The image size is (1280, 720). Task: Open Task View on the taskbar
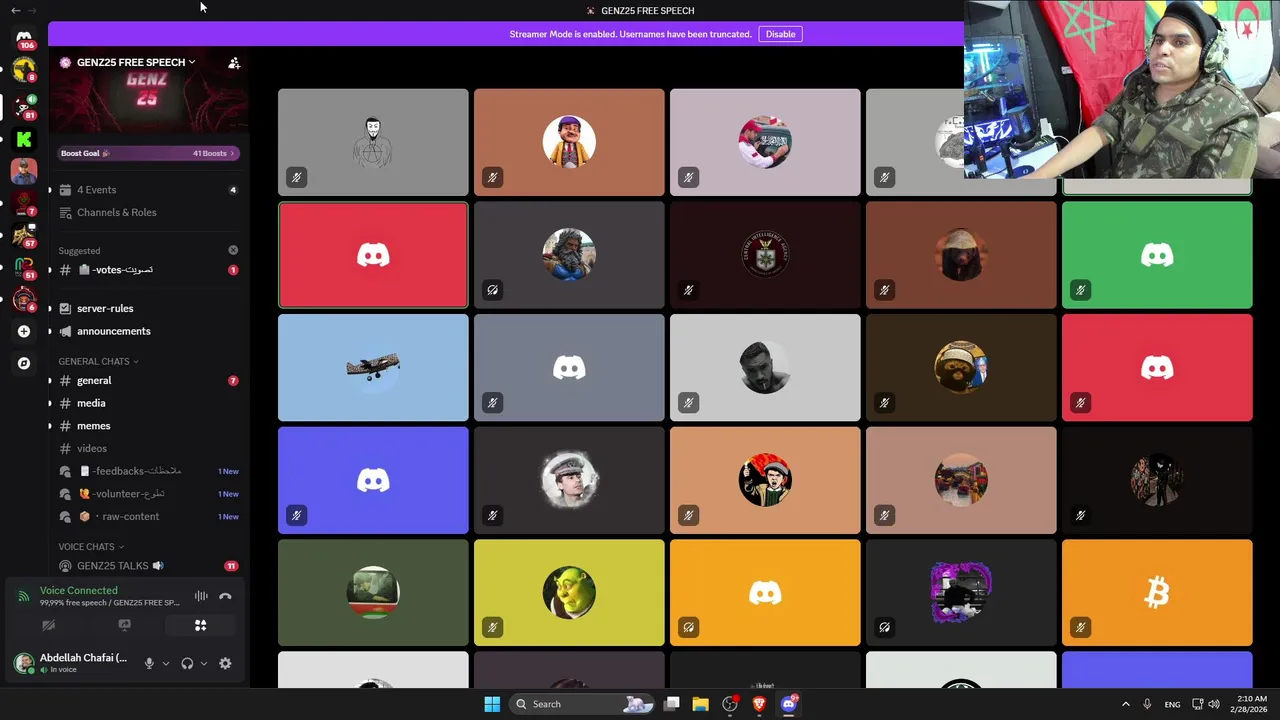click(672, 704)
